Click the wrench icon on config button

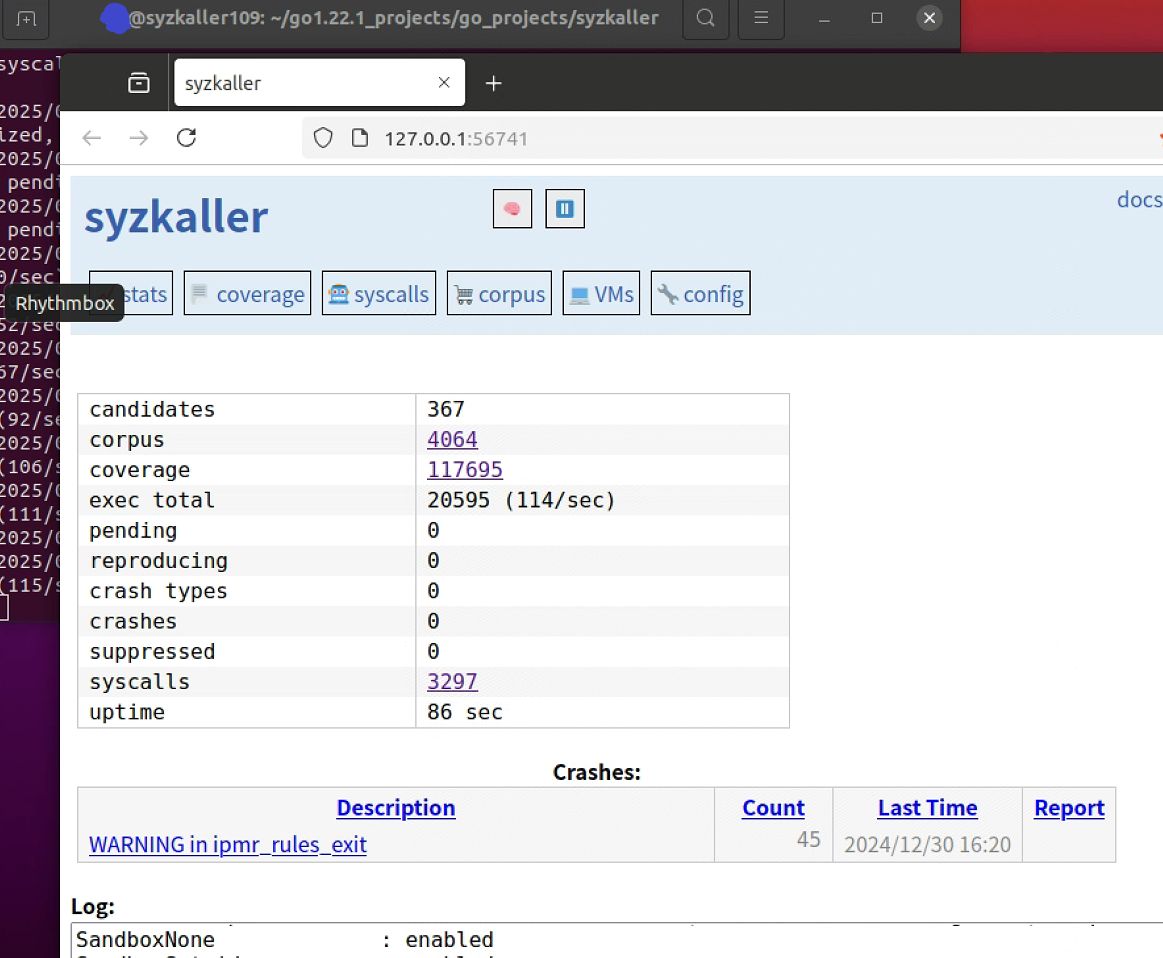point(667,292)
